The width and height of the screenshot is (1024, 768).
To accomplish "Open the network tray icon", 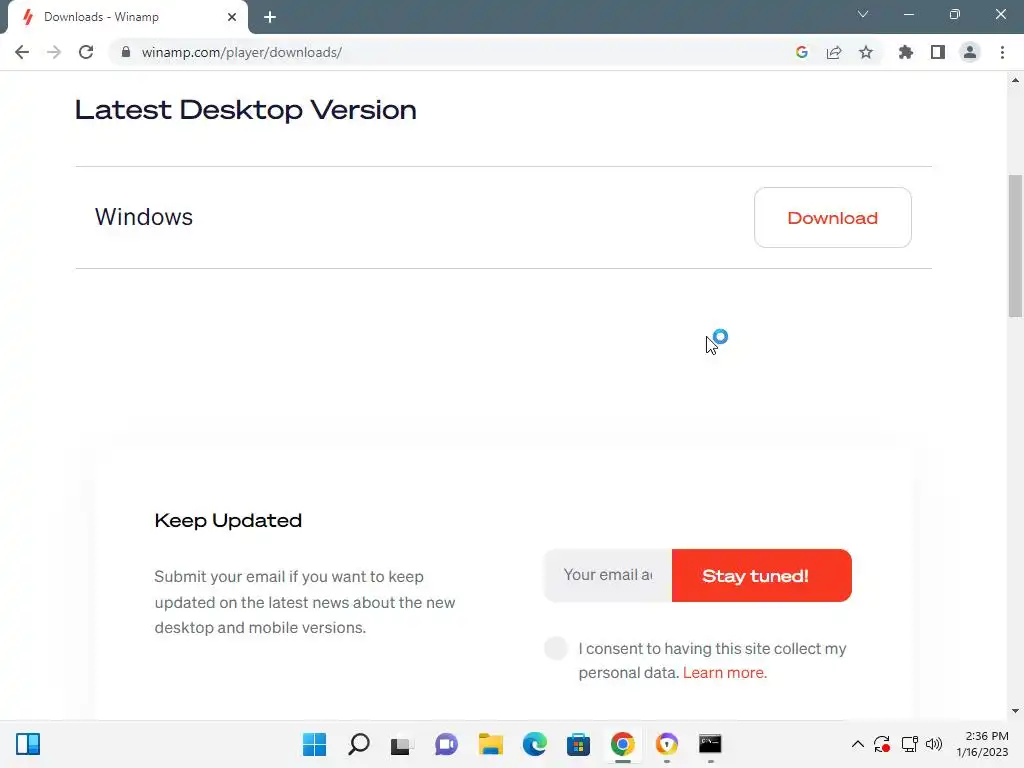I will tap(909, 744).
